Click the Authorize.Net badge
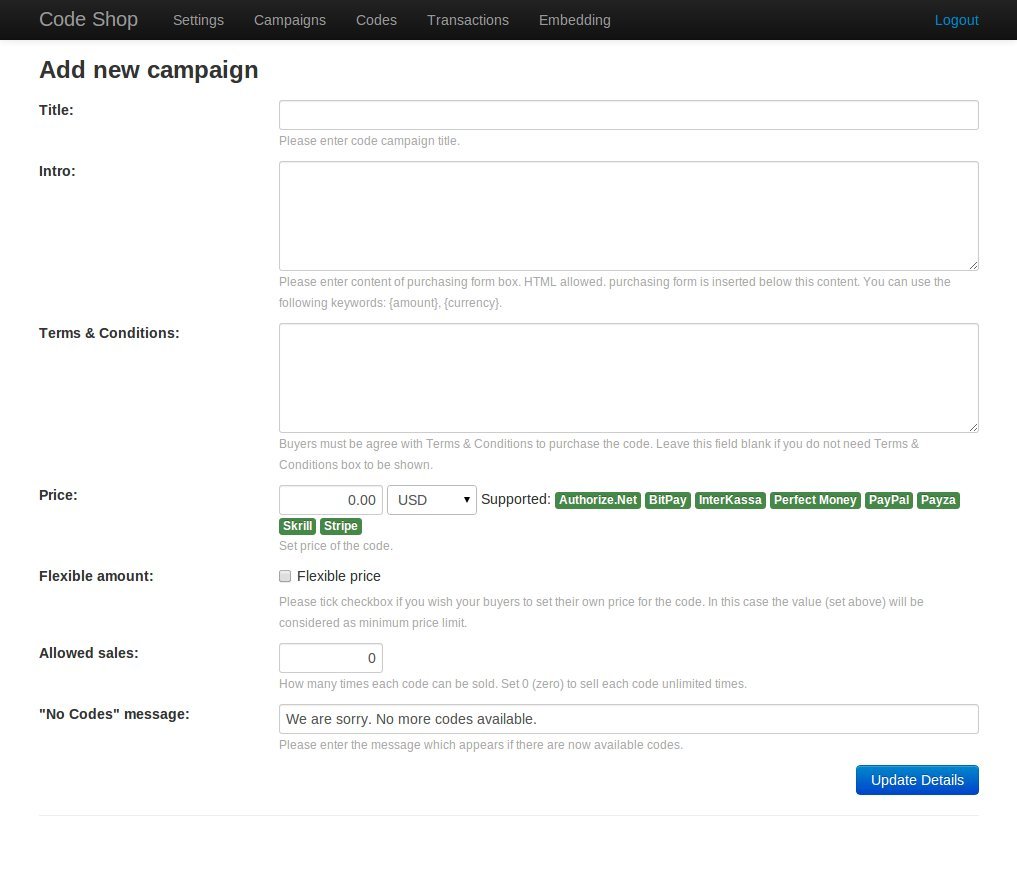This screenshot has height=877, width=1017. (x=598, y=500)
